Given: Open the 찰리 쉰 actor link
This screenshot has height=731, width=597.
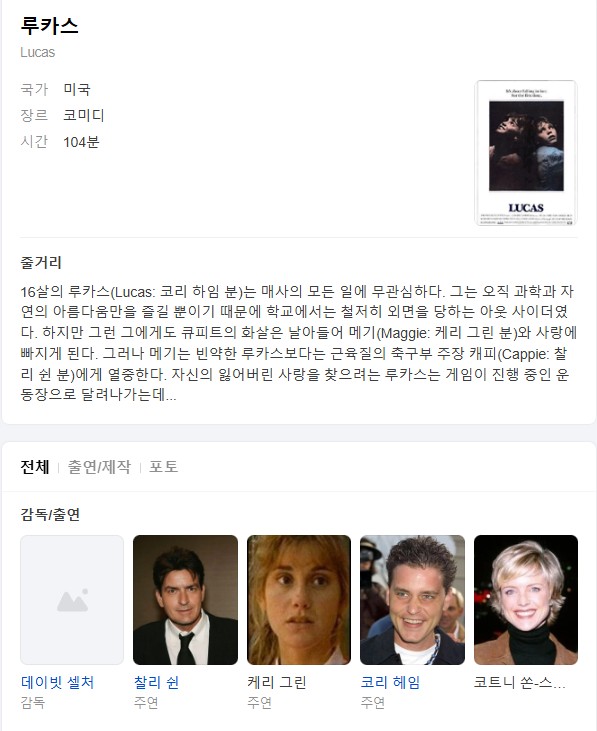Looking at the screenshot, I should tap(156, 683).
